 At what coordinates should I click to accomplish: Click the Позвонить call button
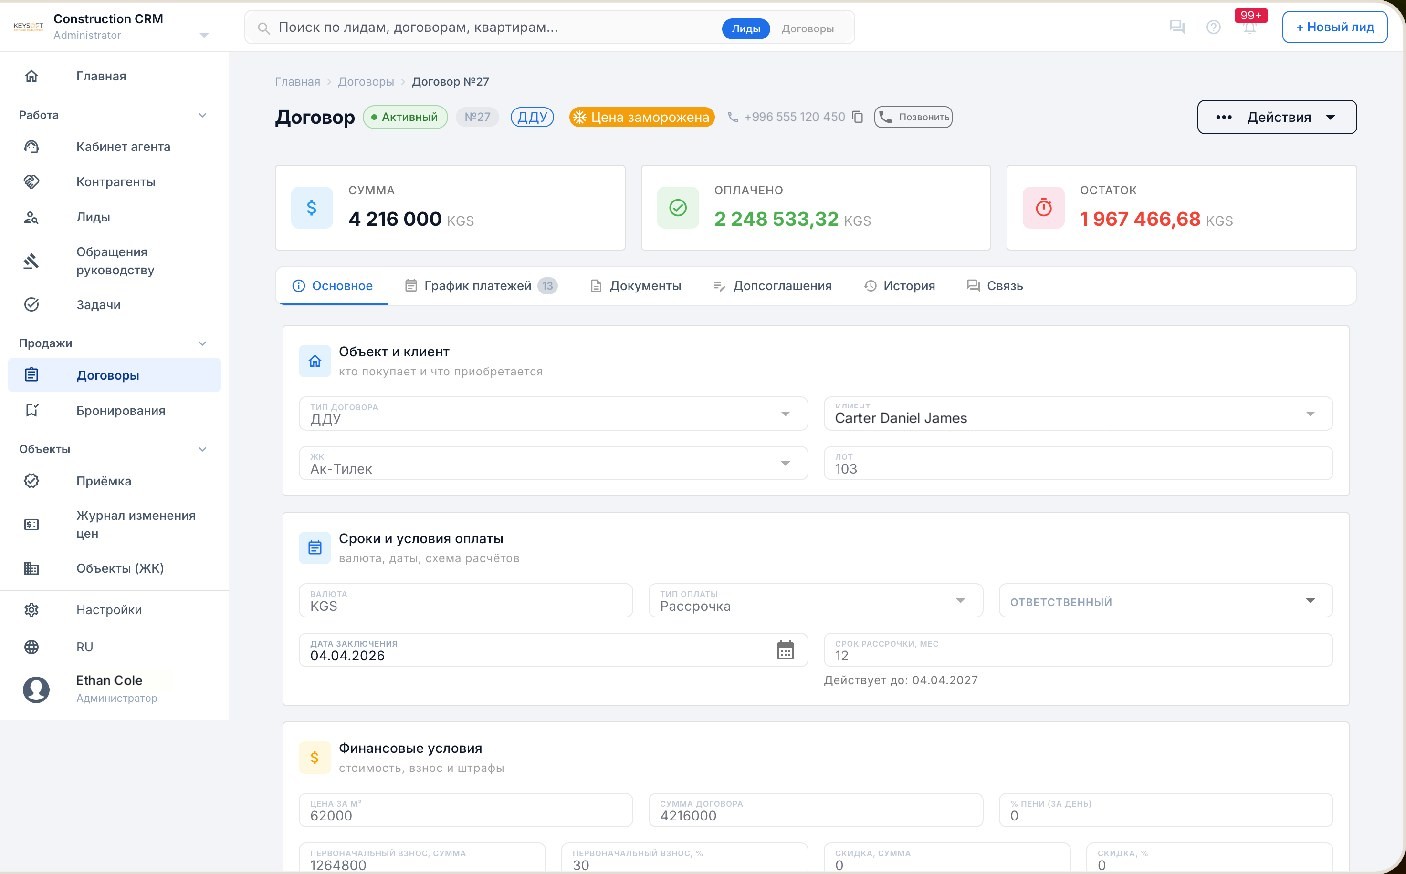[x=913, y=117]
